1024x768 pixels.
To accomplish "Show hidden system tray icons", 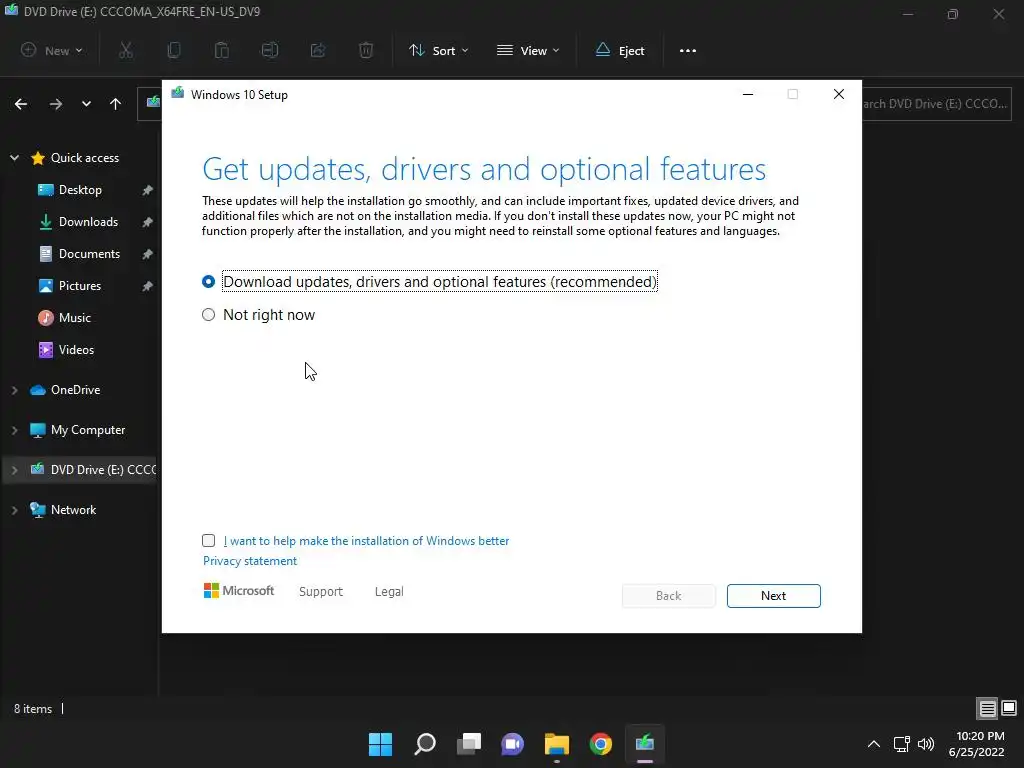I will [x=874, y=744].
